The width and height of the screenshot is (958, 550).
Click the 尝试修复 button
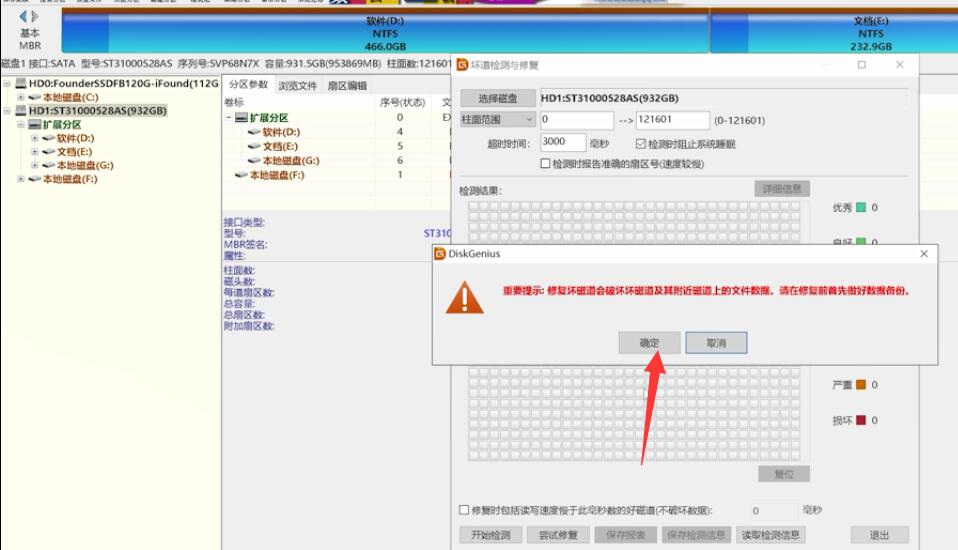tap(558, 535)
